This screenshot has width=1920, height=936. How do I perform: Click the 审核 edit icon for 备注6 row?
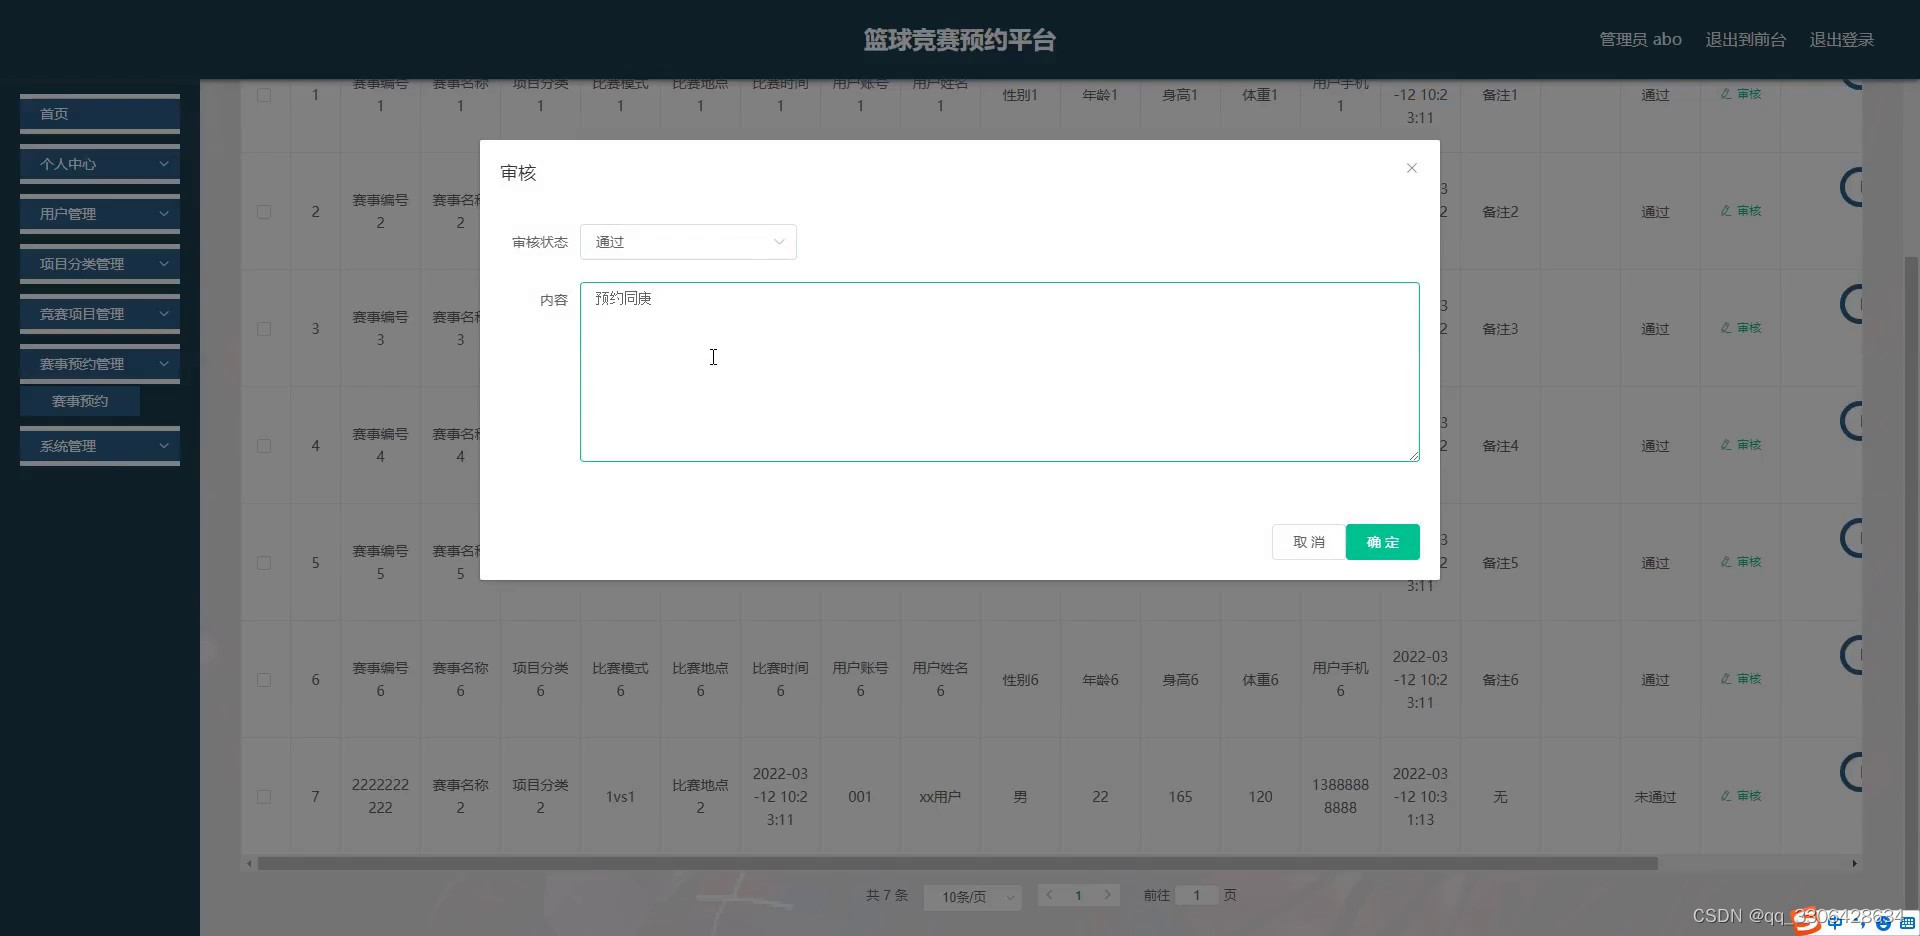pyautogui.click(x=1740, y=679)
